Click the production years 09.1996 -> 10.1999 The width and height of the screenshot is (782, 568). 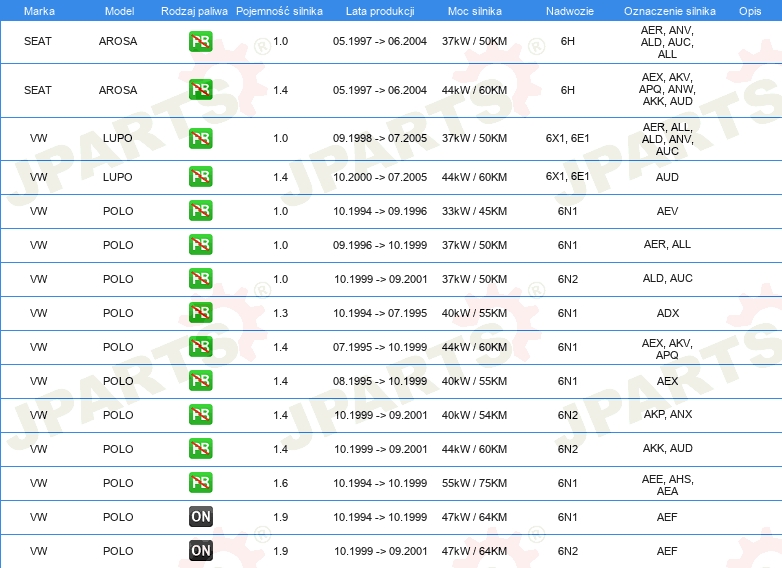(380, 245)
